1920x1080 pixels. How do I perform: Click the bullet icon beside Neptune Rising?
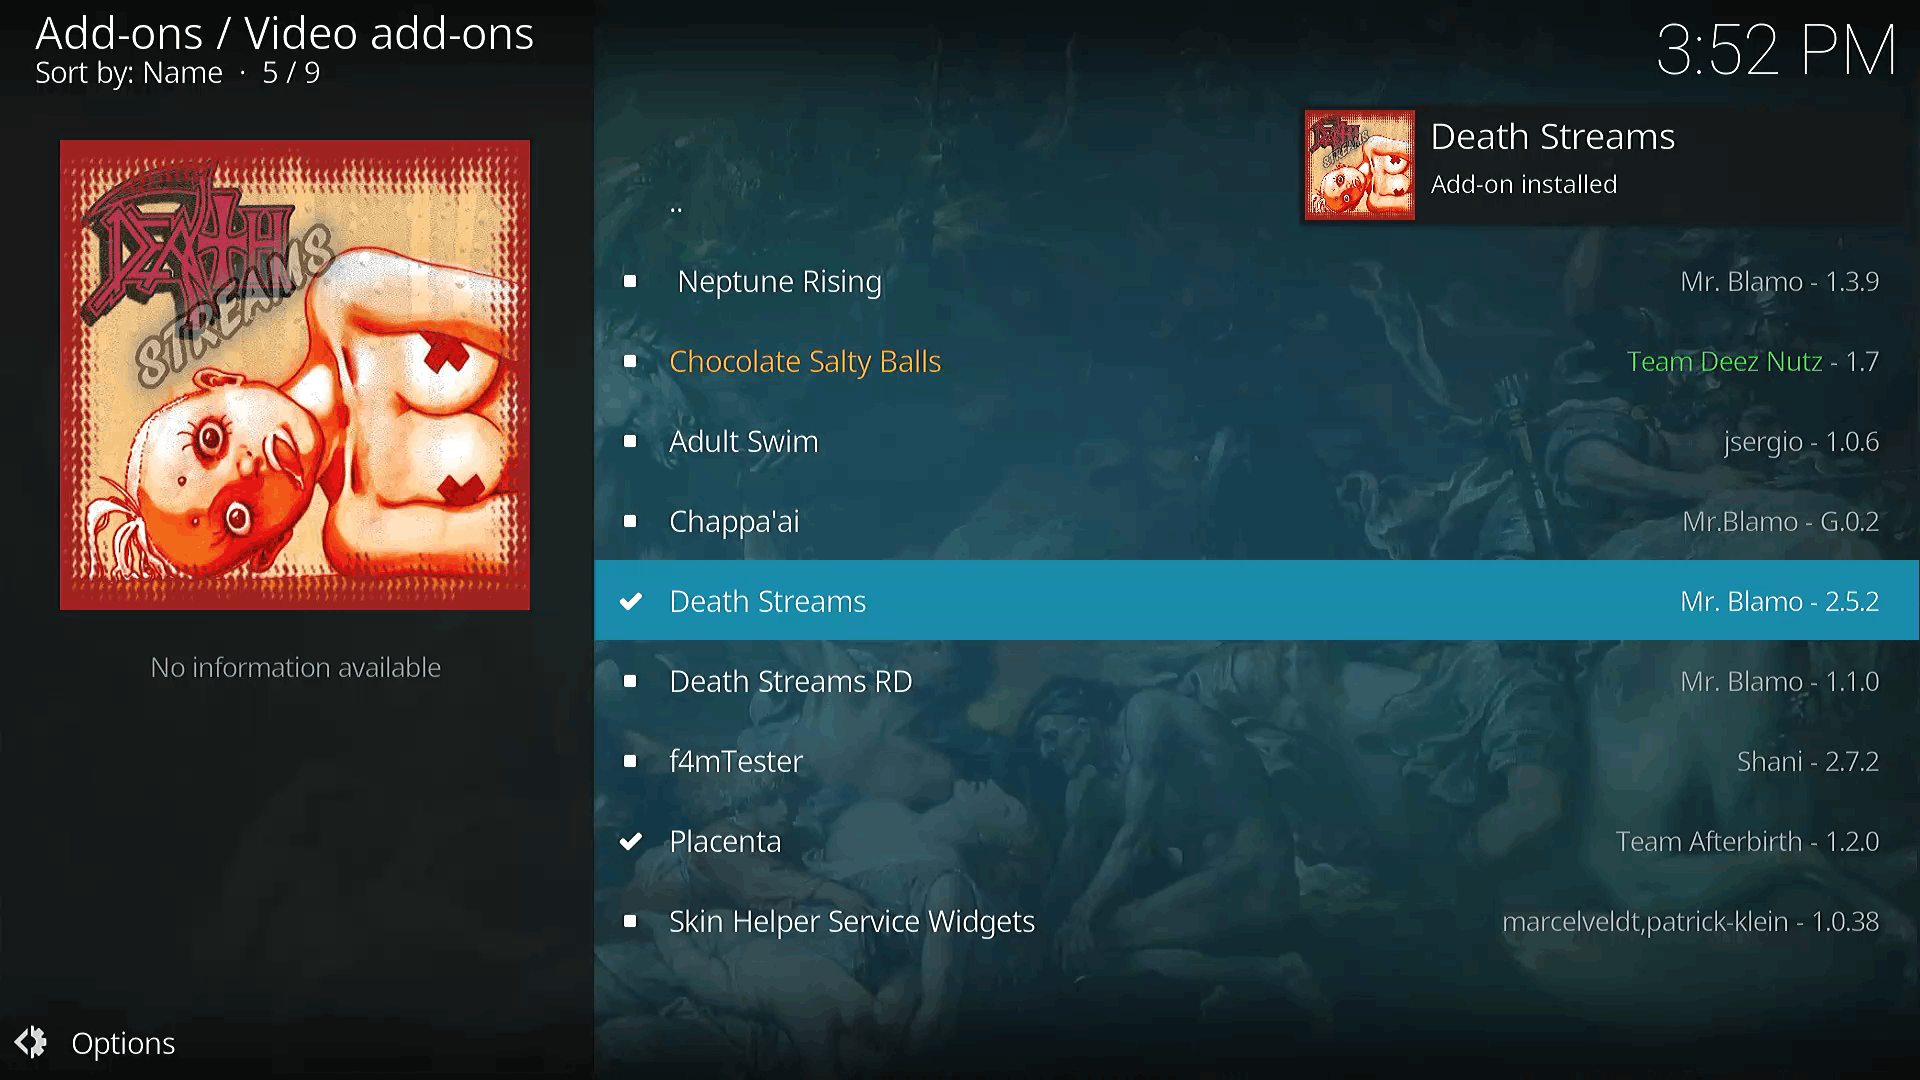630,281
